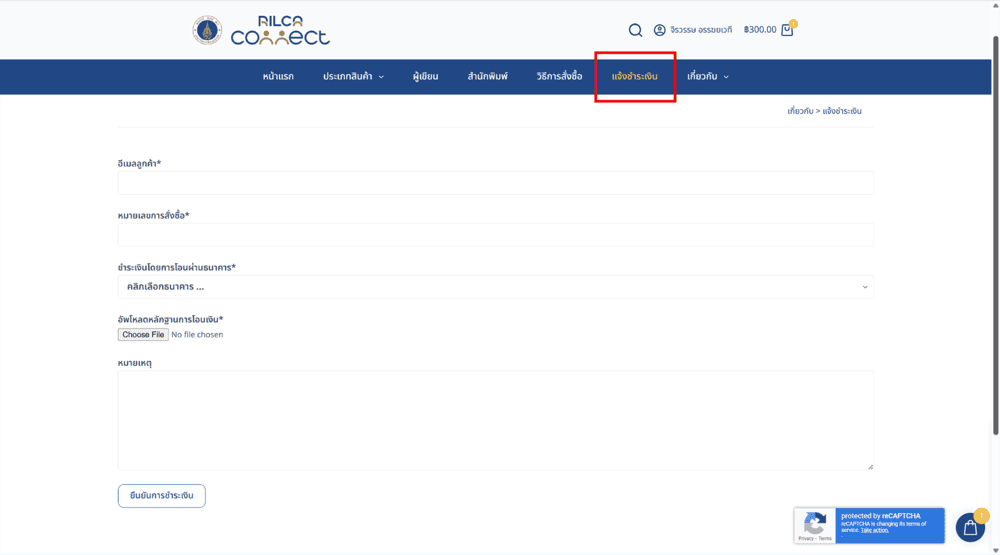Click the user account avatar icon
1000x555 pixels.
659,30
